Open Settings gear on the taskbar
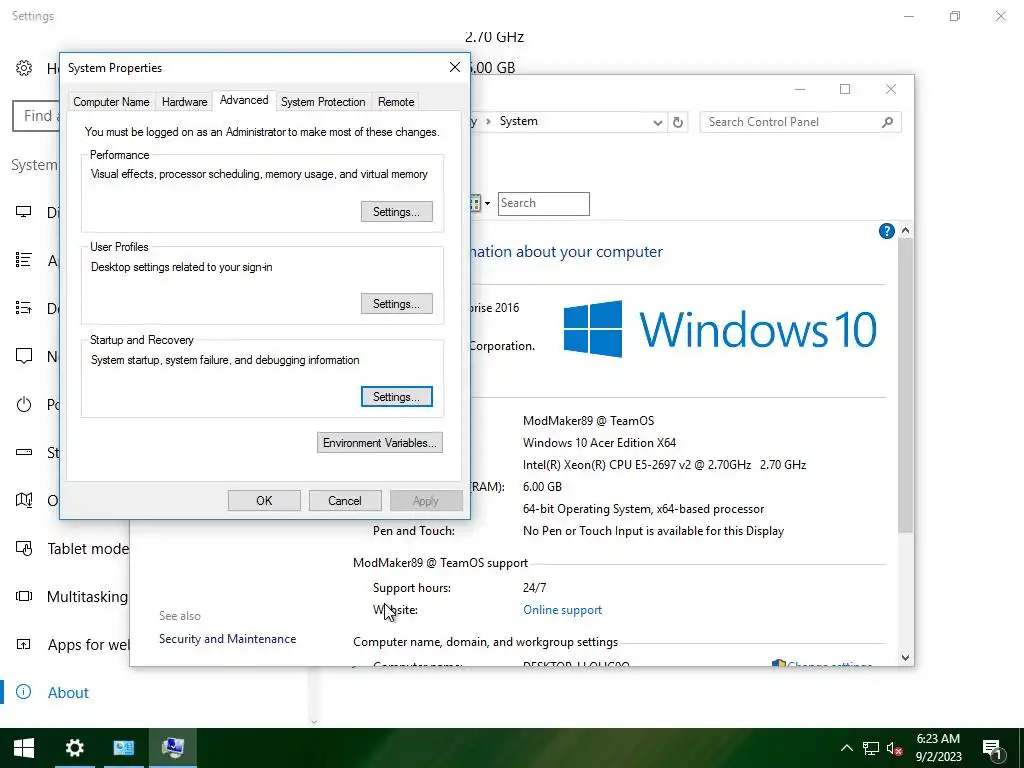This screenshot has height=768, width=1024. 74,748
